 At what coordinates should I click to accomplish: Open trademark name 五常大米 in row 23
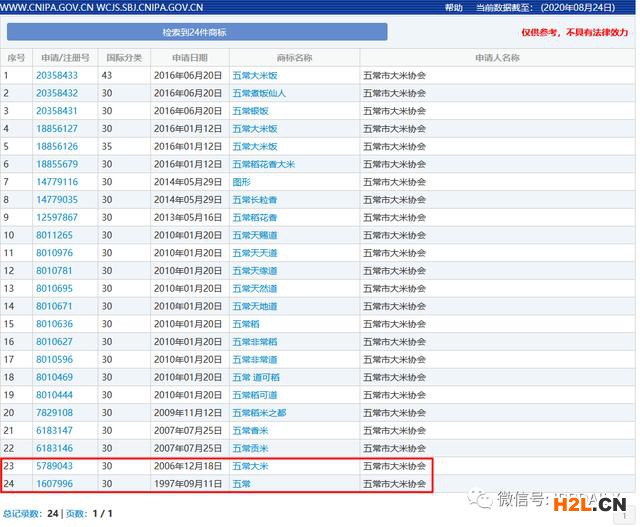pyautogui.click(x=251, y=466)
